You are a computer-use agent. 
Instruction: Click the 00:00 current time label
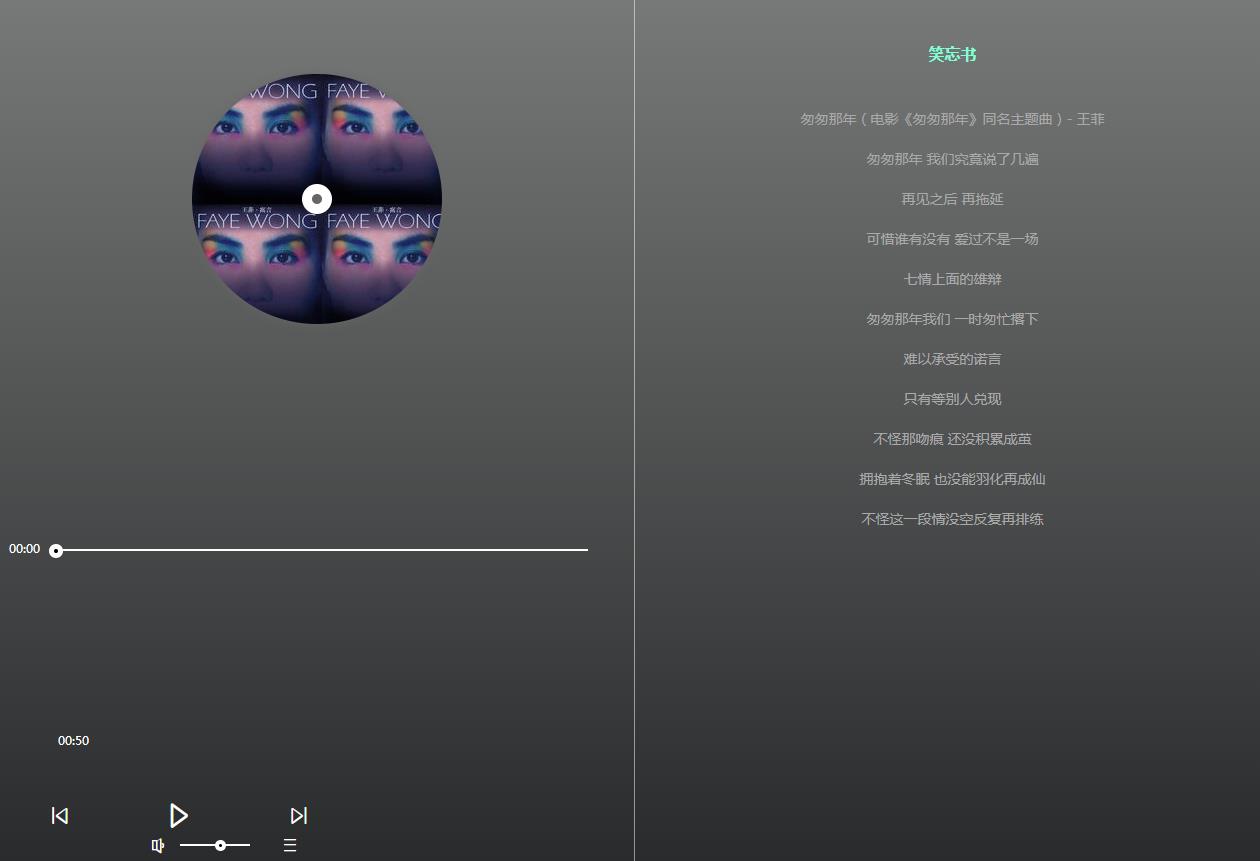pos(25,549)
